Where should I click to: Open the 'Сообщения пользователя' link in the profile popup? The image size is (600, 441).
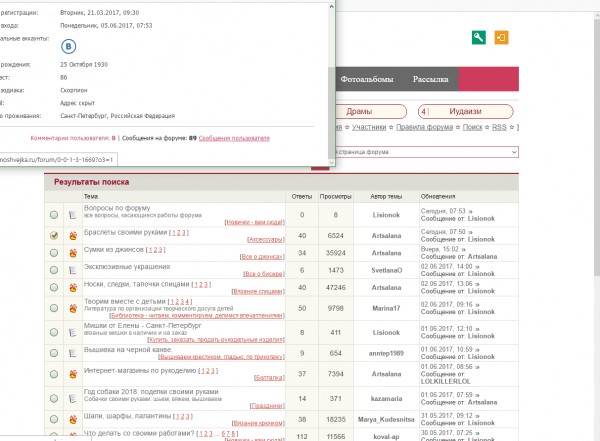pyautogui.click(x=234, y=138)
